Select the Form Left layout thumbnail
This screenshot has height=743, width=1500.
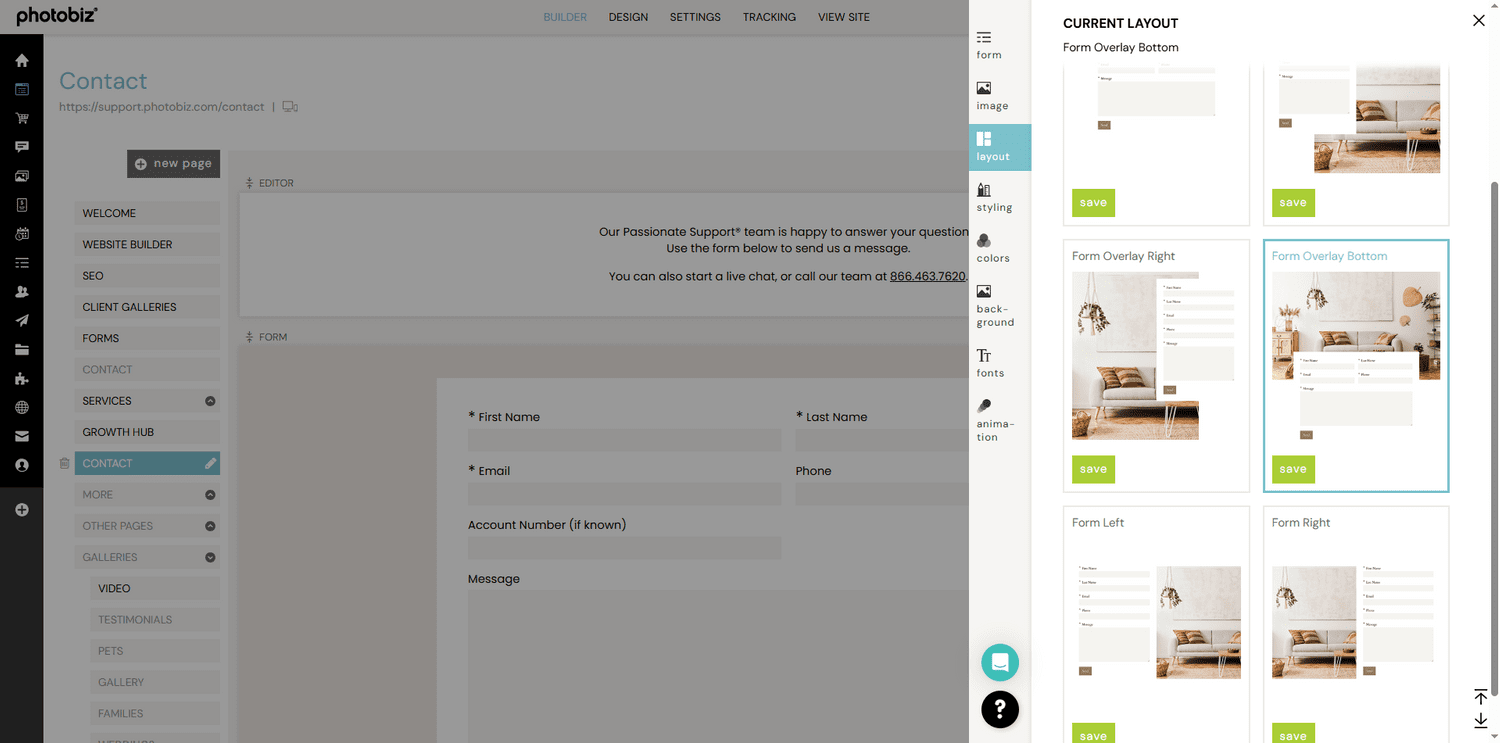pos(1156,622)
